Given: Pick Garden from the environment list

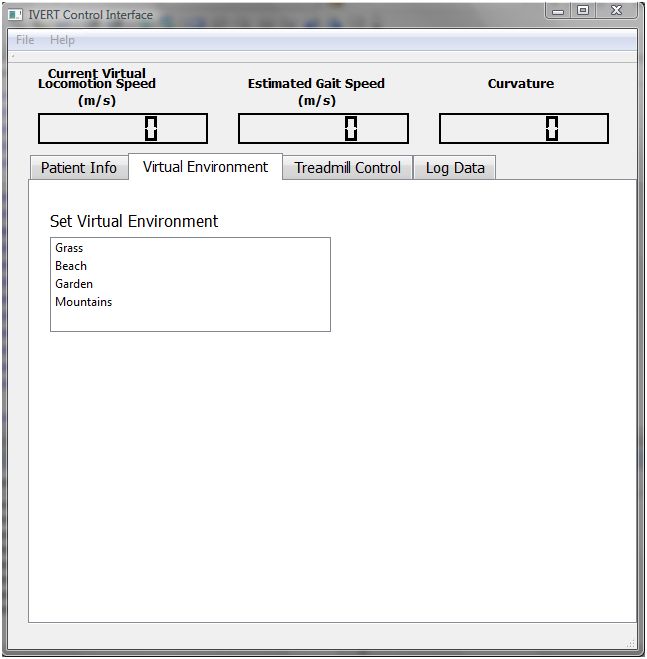Looking at the screenshot, I should [x=74, y=284].
